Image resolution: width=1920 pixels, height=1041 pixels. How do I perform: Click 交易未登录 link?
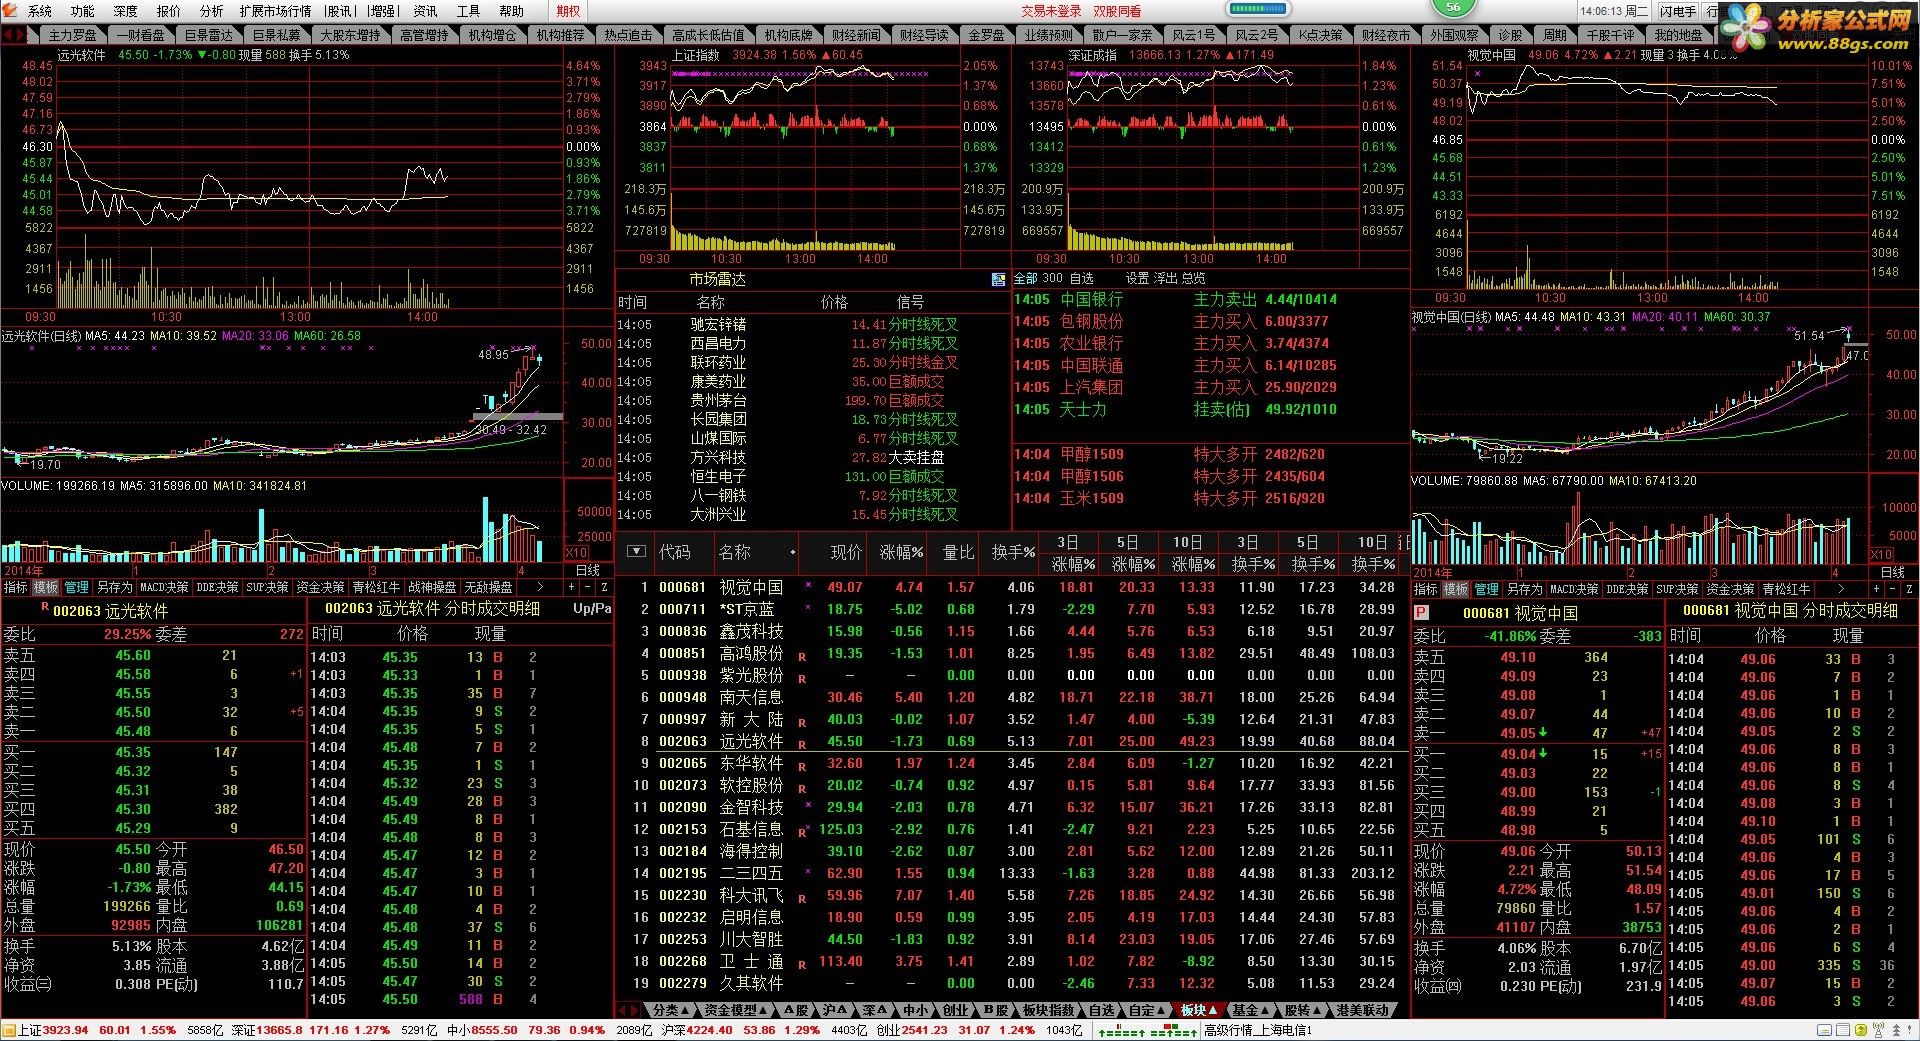pyautogui.click(x=1051, y=11)
